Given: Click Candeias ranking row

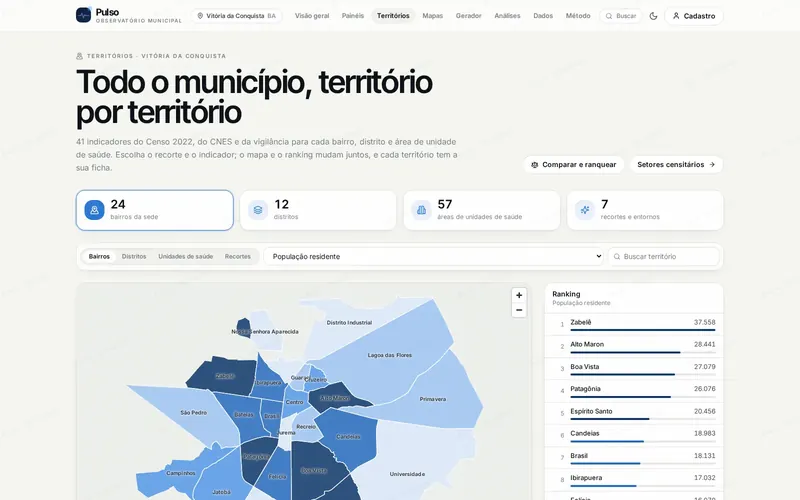Looking at the screenshot, I should click(x=634, y=435).
